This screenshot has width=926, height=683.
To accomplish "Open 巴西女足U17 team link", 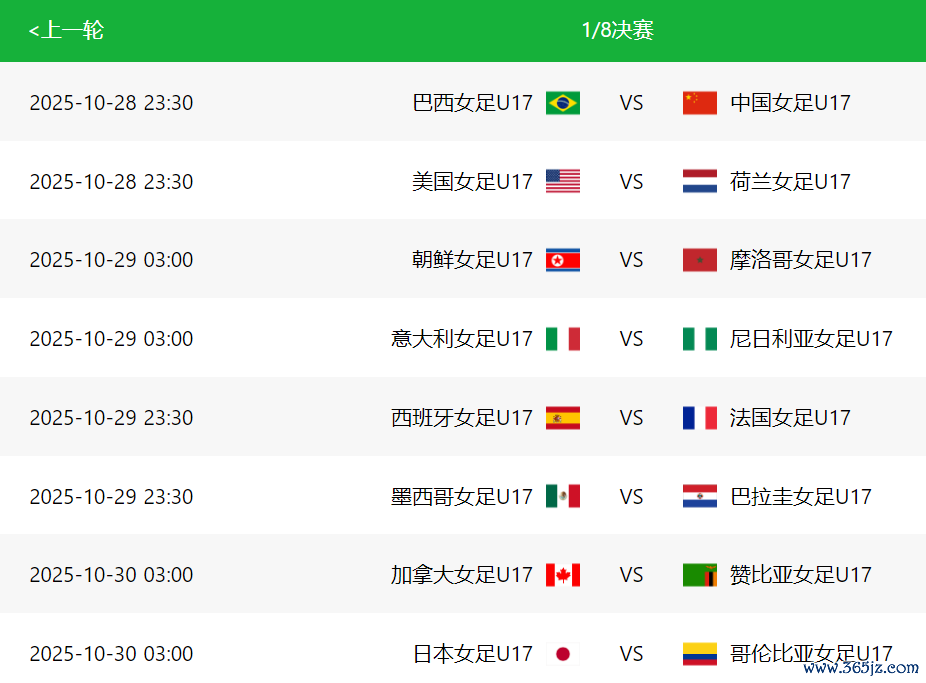I will (472, 103).
